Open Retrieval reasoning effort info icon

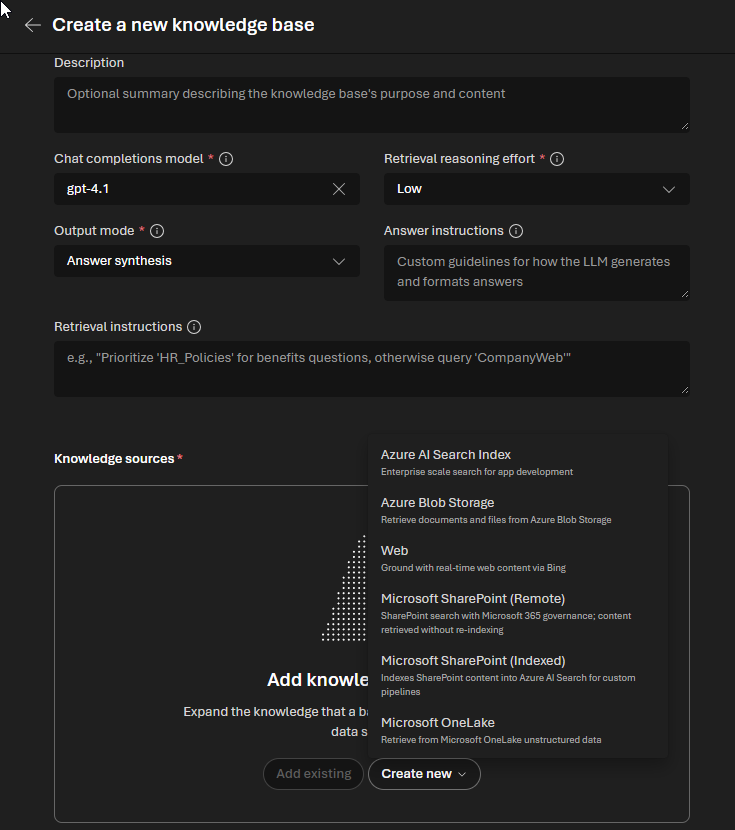point(557,159)
